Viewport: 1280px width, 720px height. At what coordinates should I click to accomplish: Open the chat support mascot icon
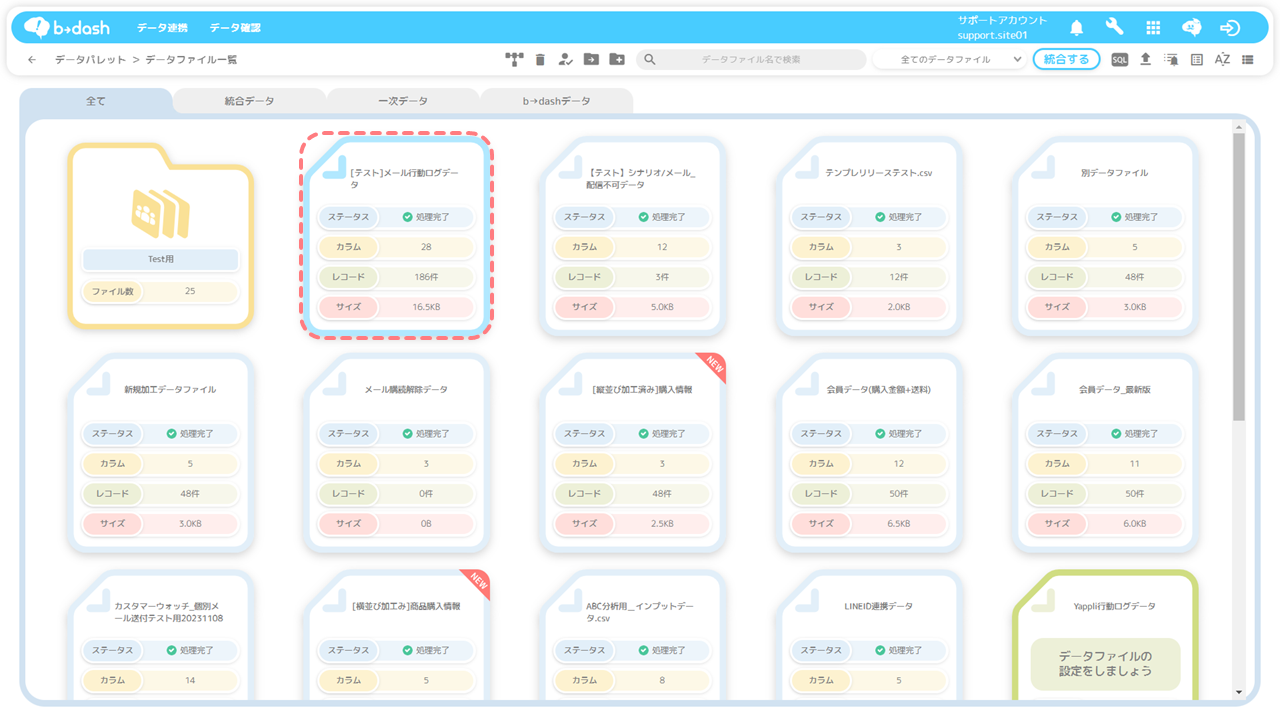click(x=1192, y=28)
